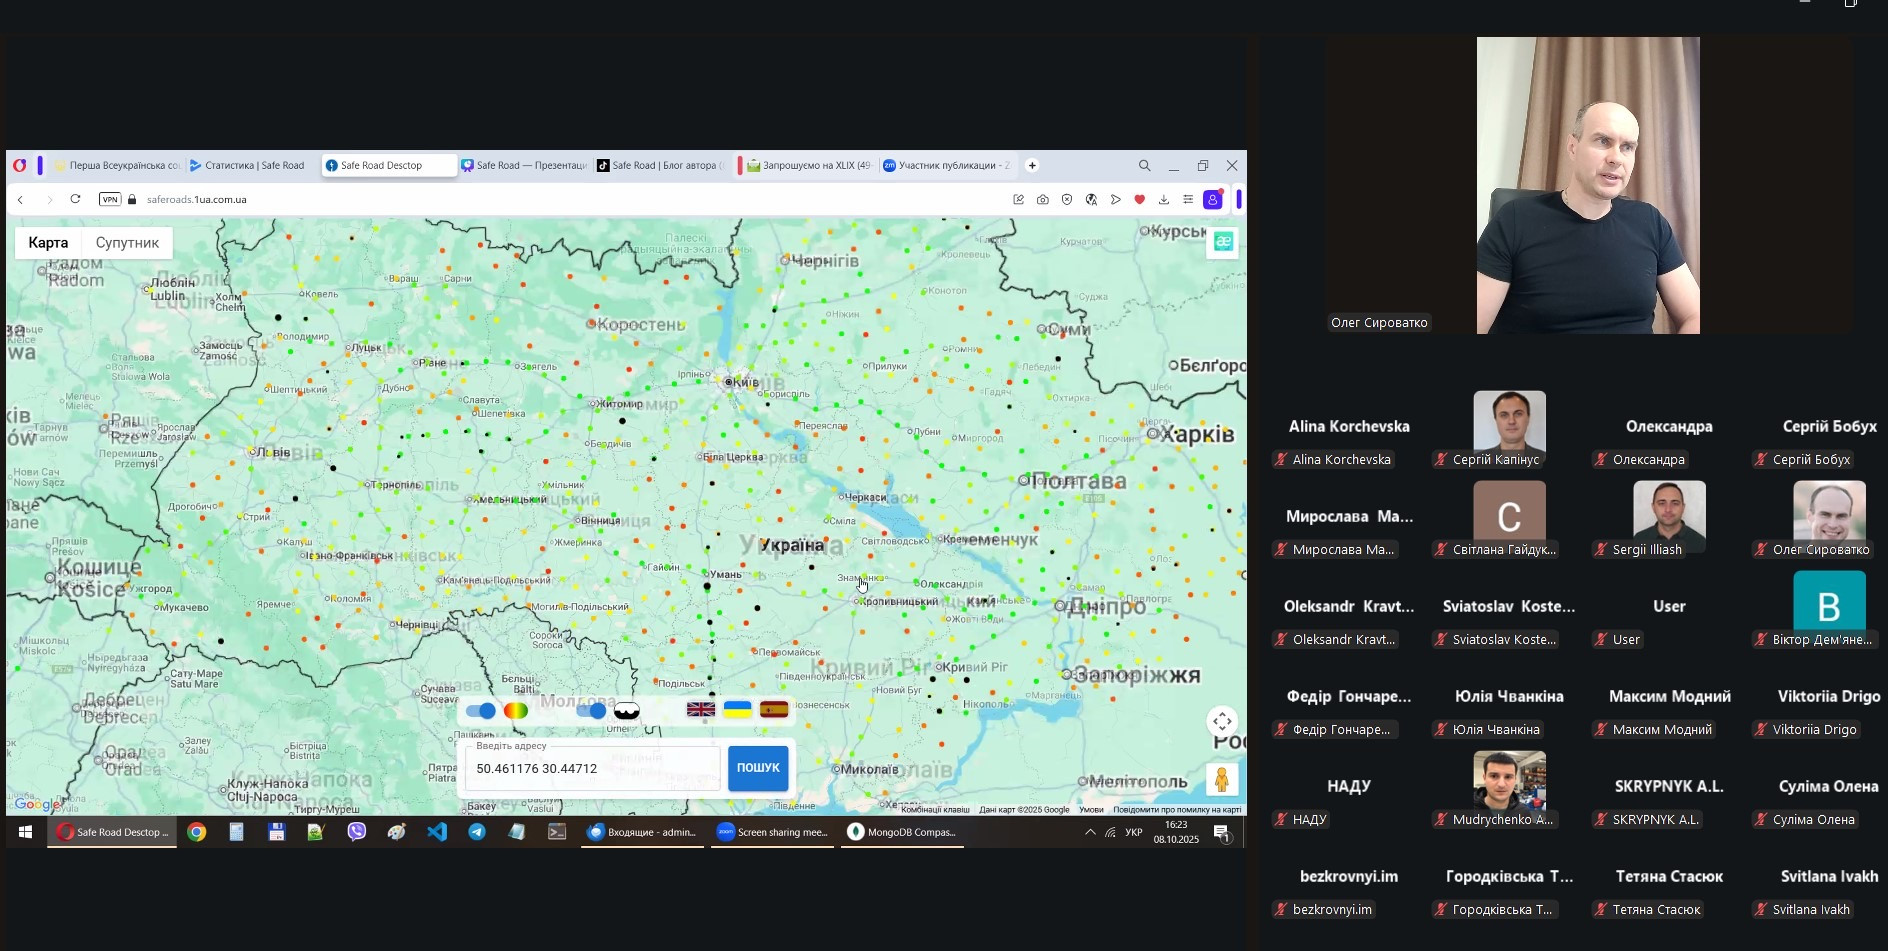This screenshot has height=951, width=1888.
Task: Expand the hidden system tray icons chevron
Action: click(x=1090, y=832)
